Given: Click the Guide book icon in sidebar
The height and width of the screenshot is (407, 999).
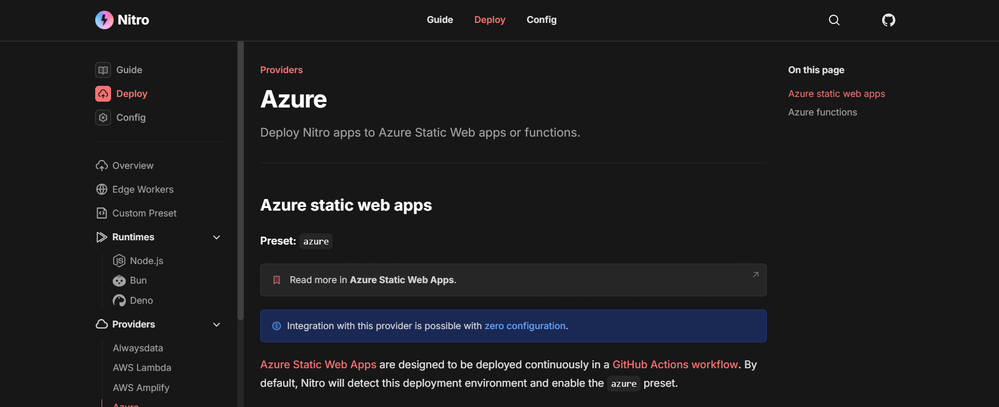Looking at the screenshot, I should (103, 70).
